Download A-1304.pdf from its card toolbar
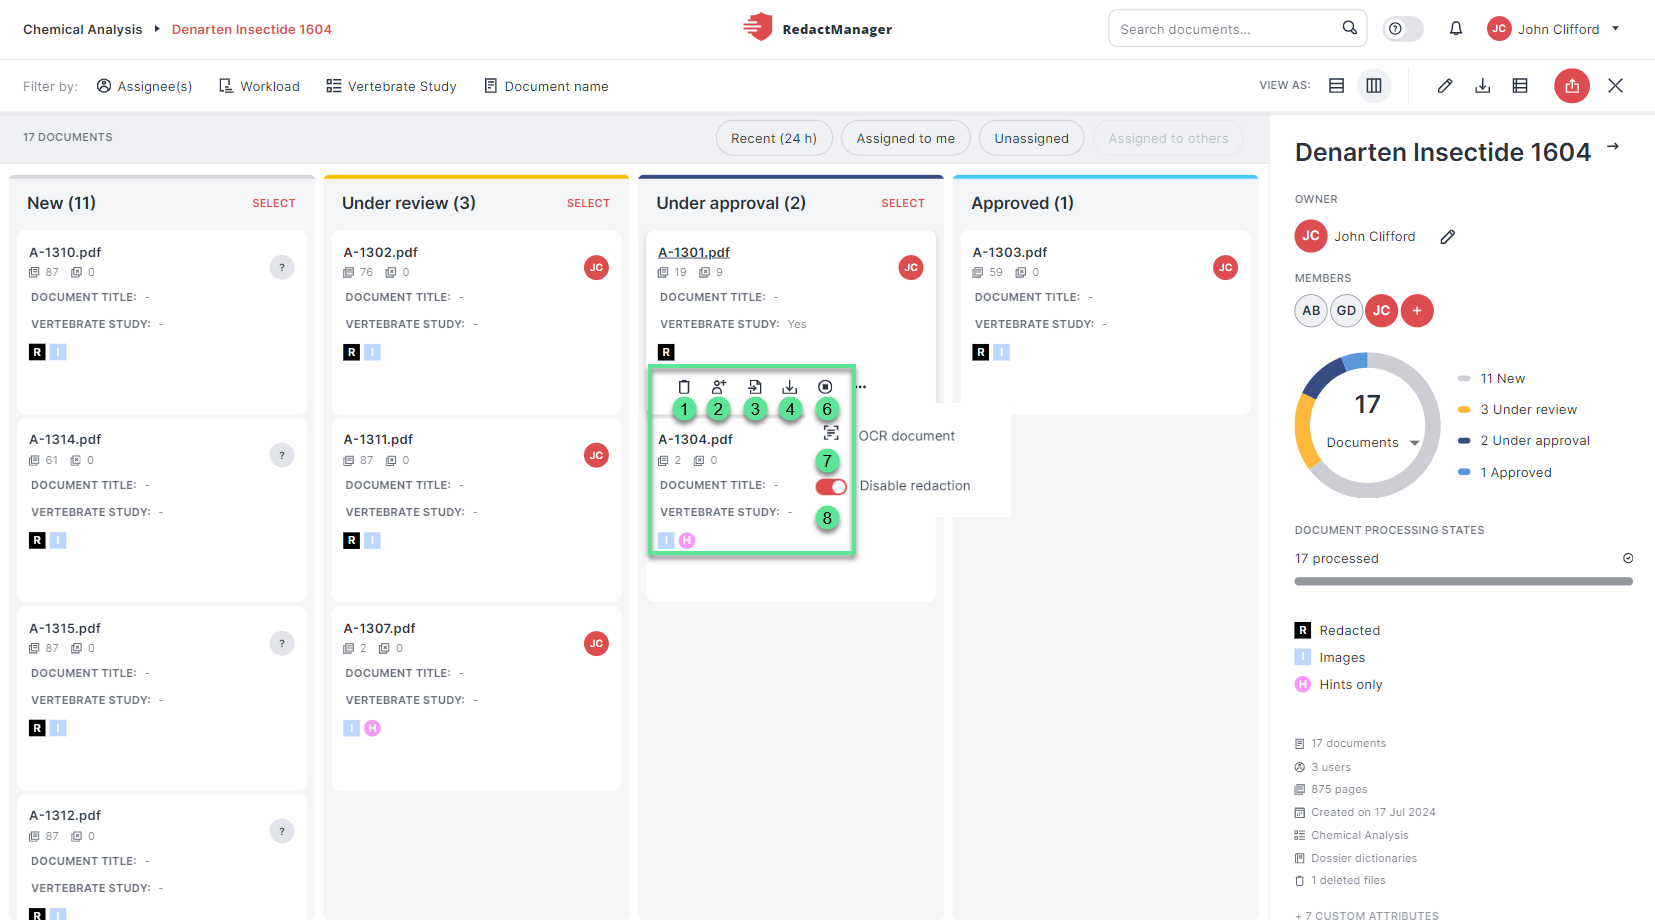Viewport: 1655px width, 920px height. click(x=790, y=387)
